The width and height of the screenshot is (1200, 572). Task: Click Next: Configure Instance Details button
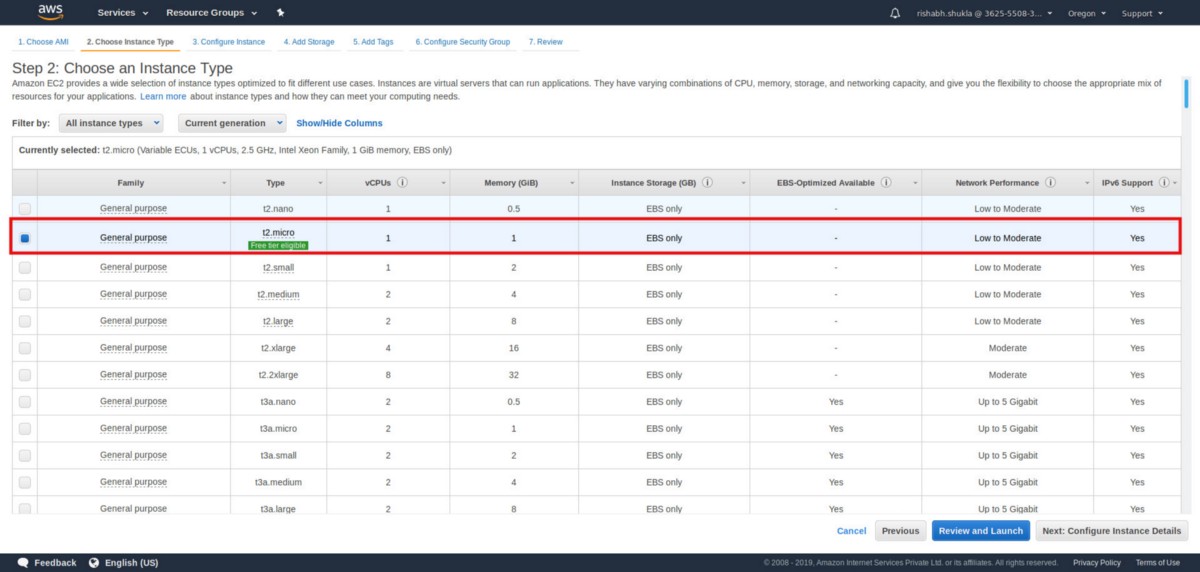pyautogui.click(x=1111, y=531)
